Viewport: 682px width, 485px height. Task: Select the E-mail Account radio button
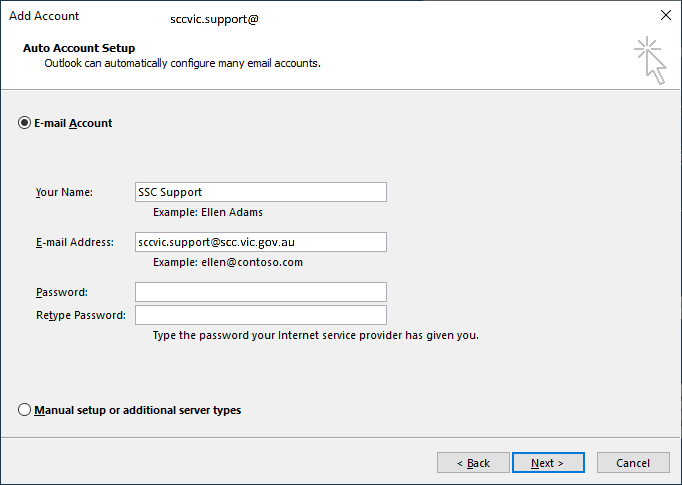tap(25, 123)
